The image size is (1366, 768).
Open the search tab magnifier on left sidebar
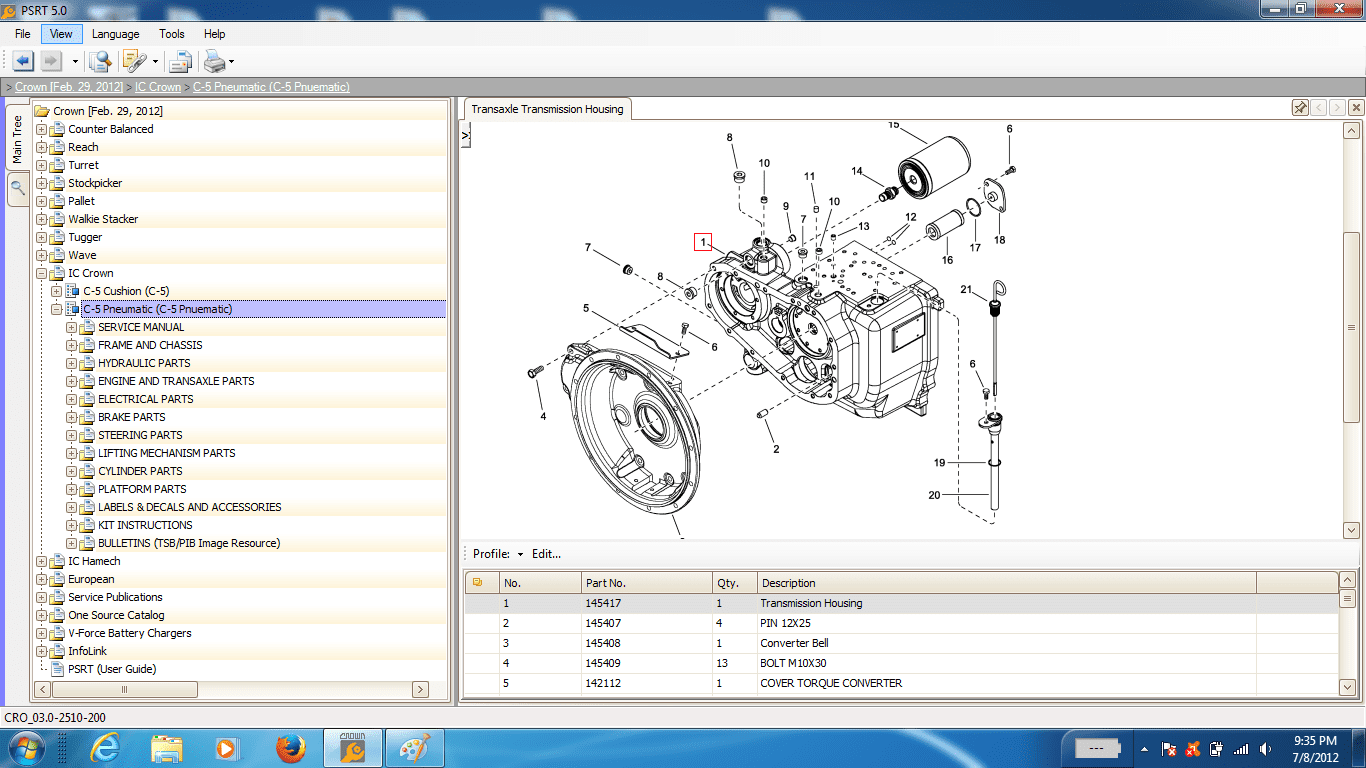(17, 187)
